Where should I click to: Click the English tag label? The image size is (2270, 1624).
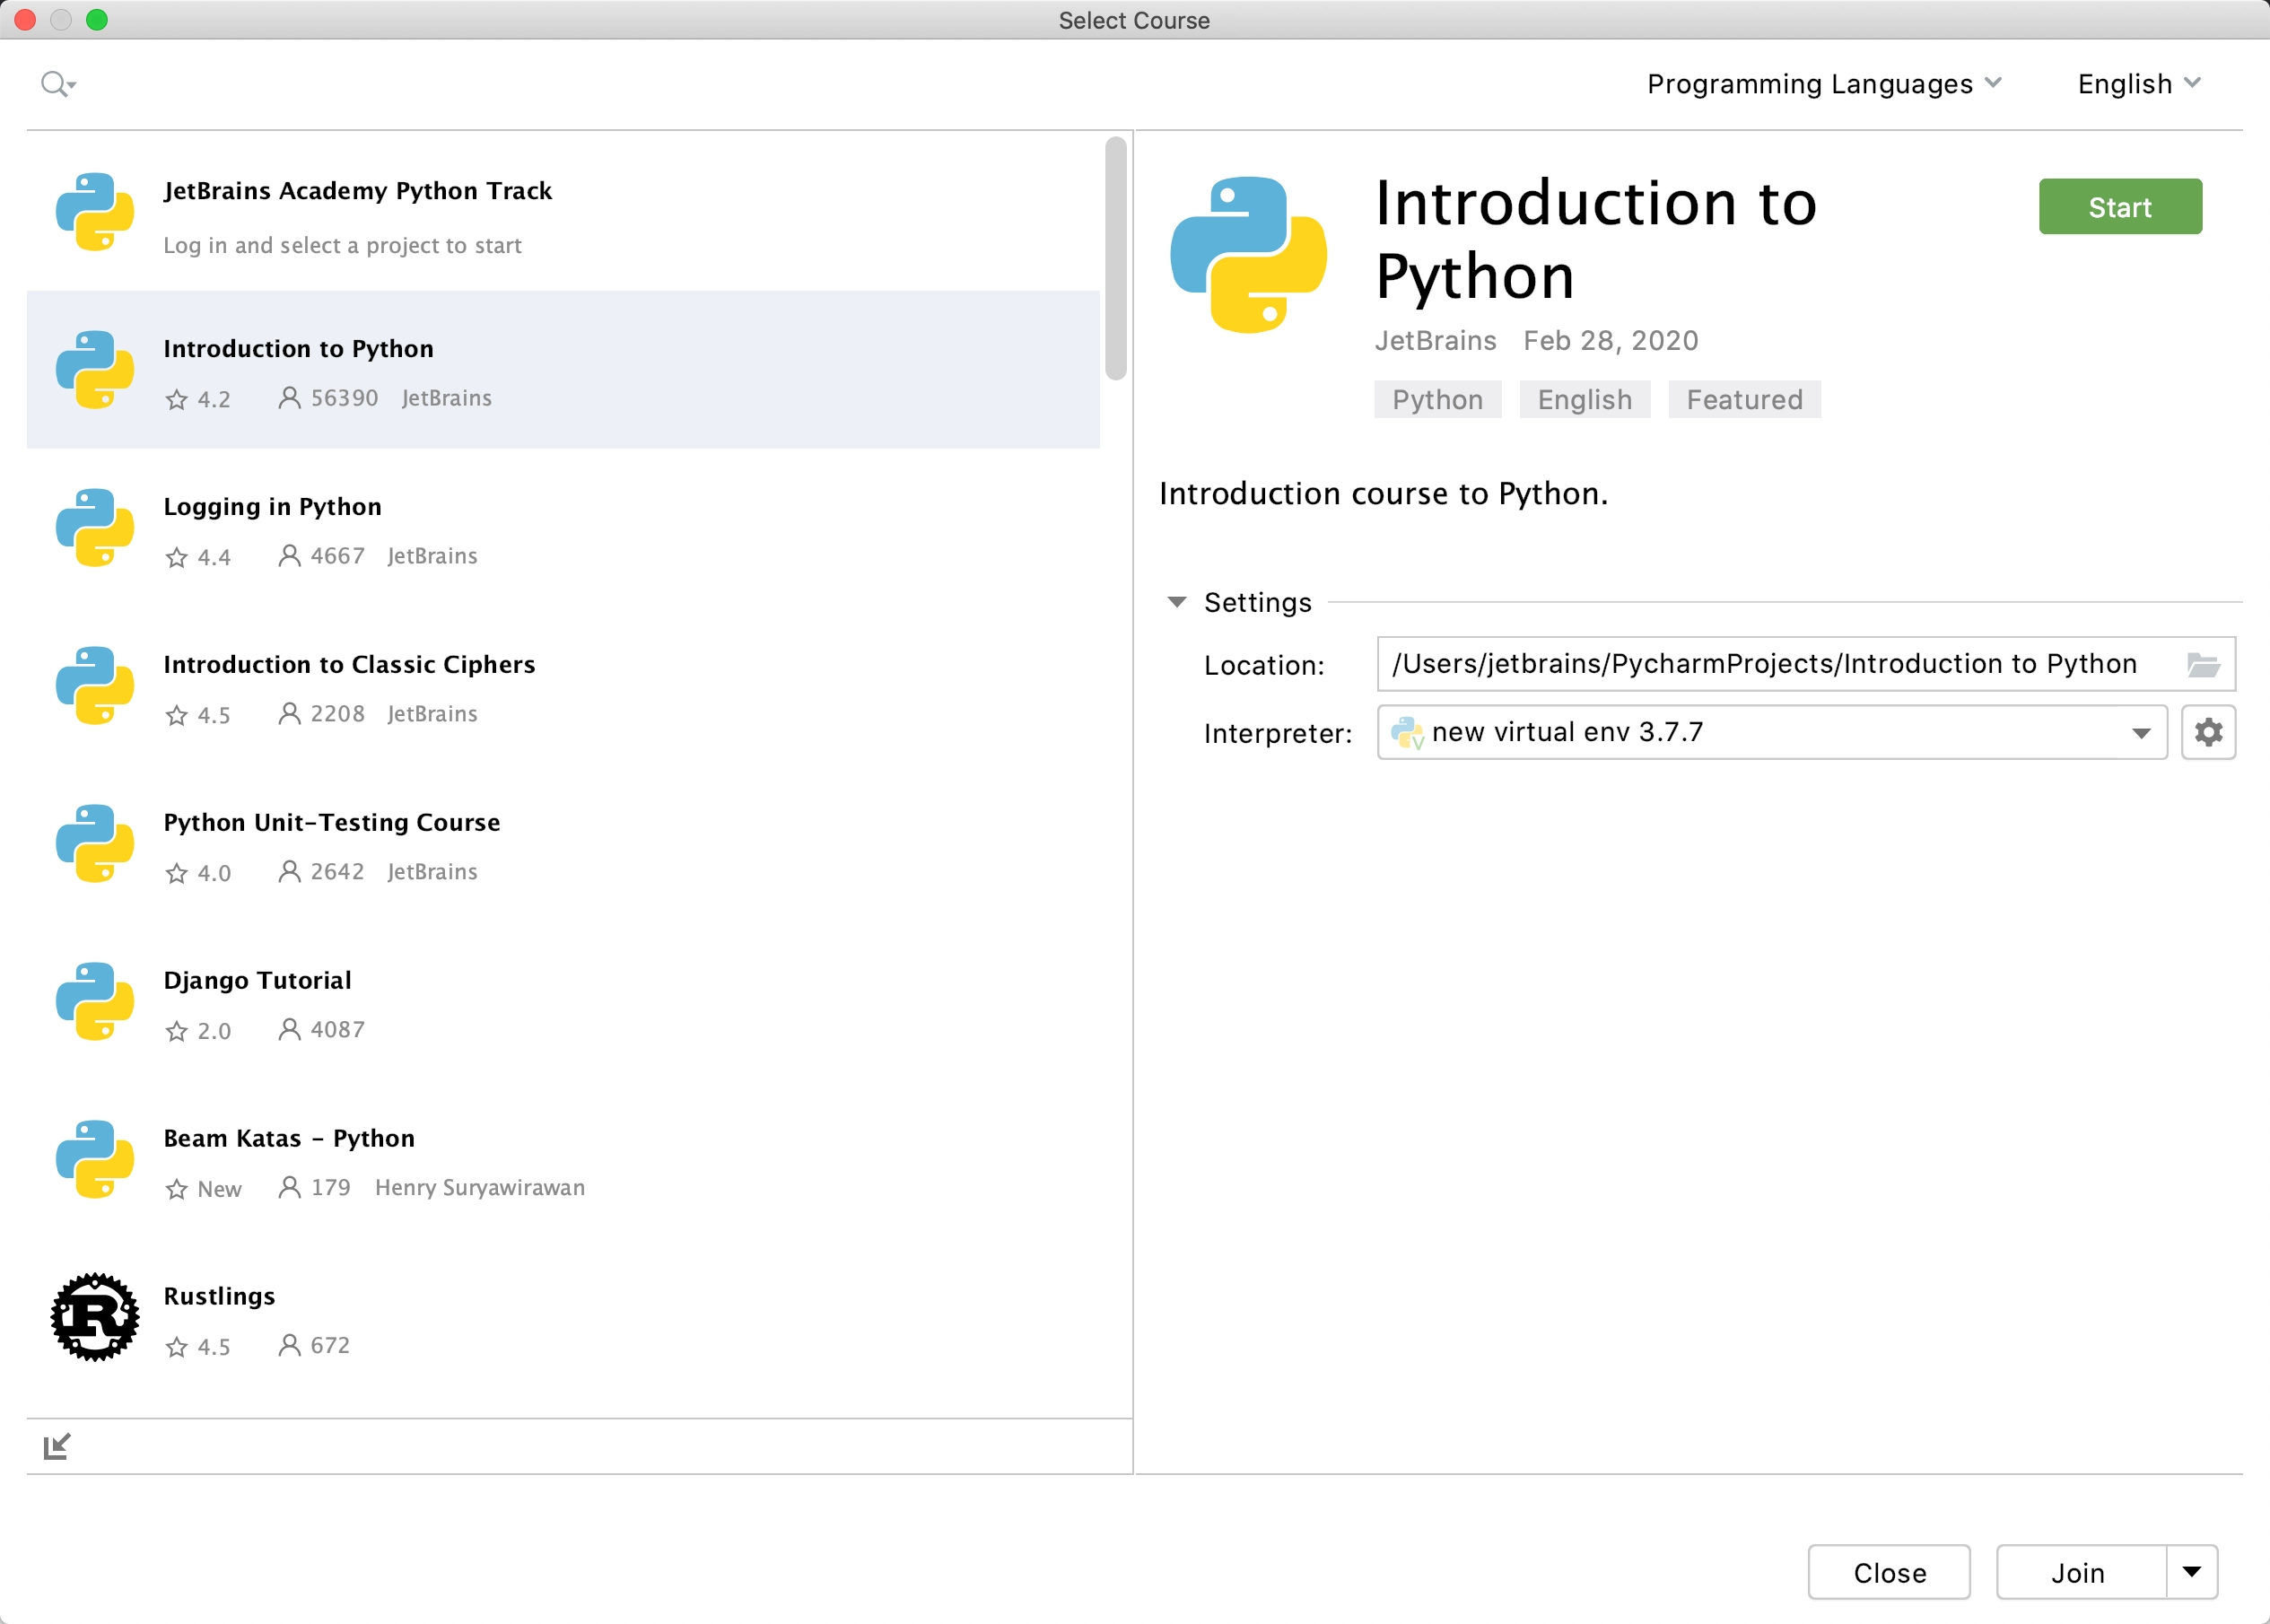[1584, 400]
